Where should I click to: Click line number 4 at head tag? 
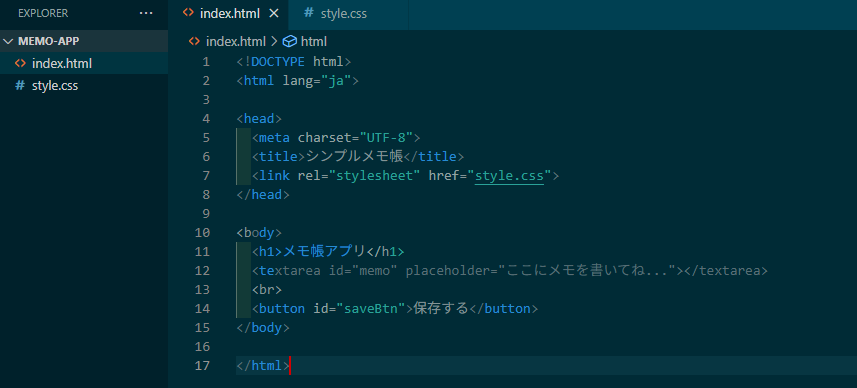[206, 119]
